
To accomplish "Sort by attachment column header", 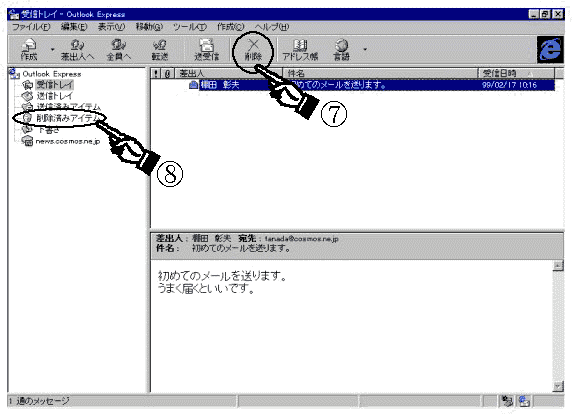I will pos(167,73).
